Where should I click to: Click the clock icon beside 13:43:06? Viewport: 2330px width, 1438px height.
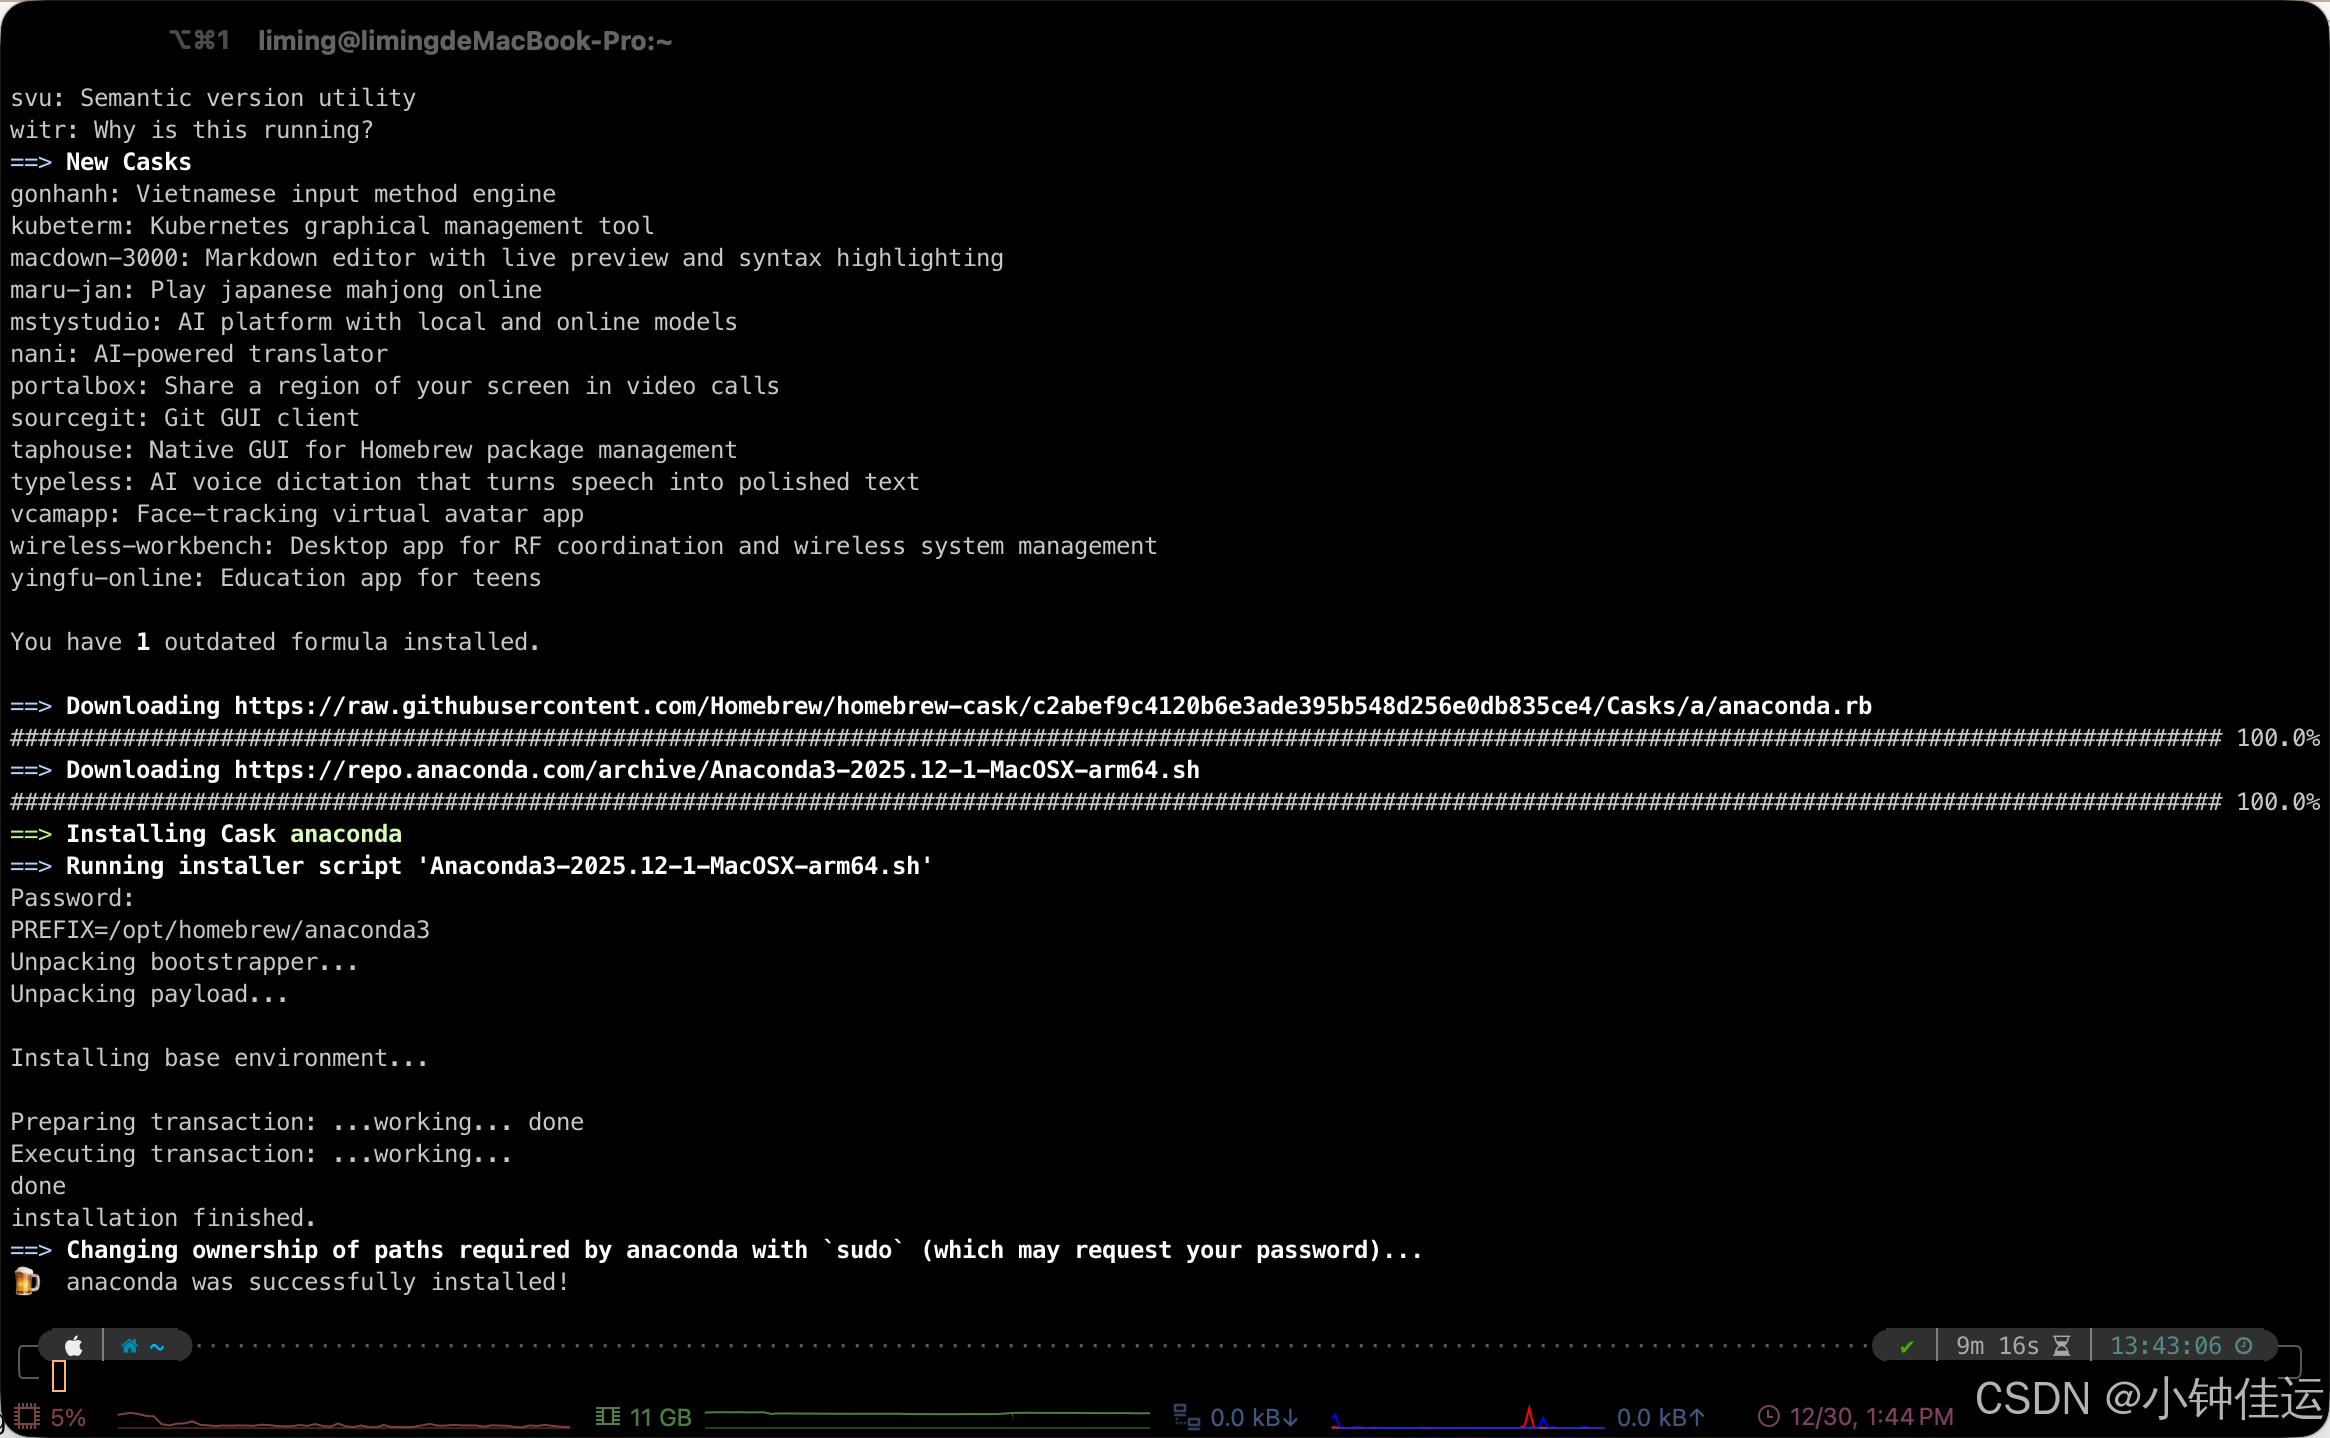[2244, 1345]
